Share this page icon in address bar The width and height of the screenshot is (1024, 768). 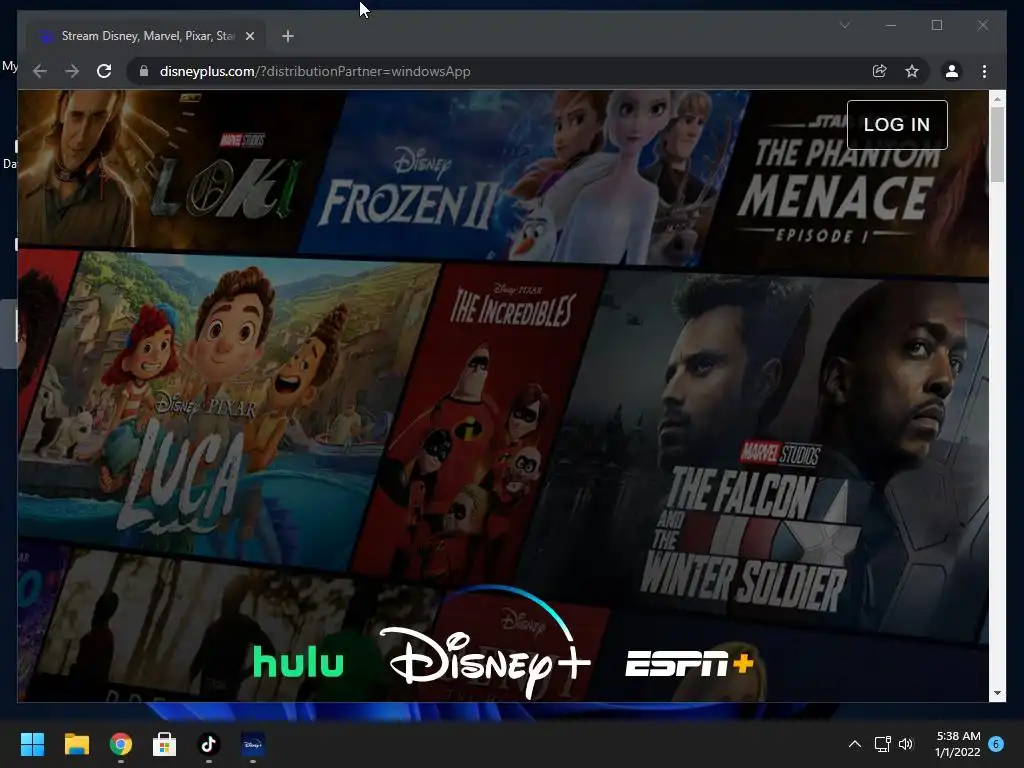pyautogui.click(x=880, y=71)
